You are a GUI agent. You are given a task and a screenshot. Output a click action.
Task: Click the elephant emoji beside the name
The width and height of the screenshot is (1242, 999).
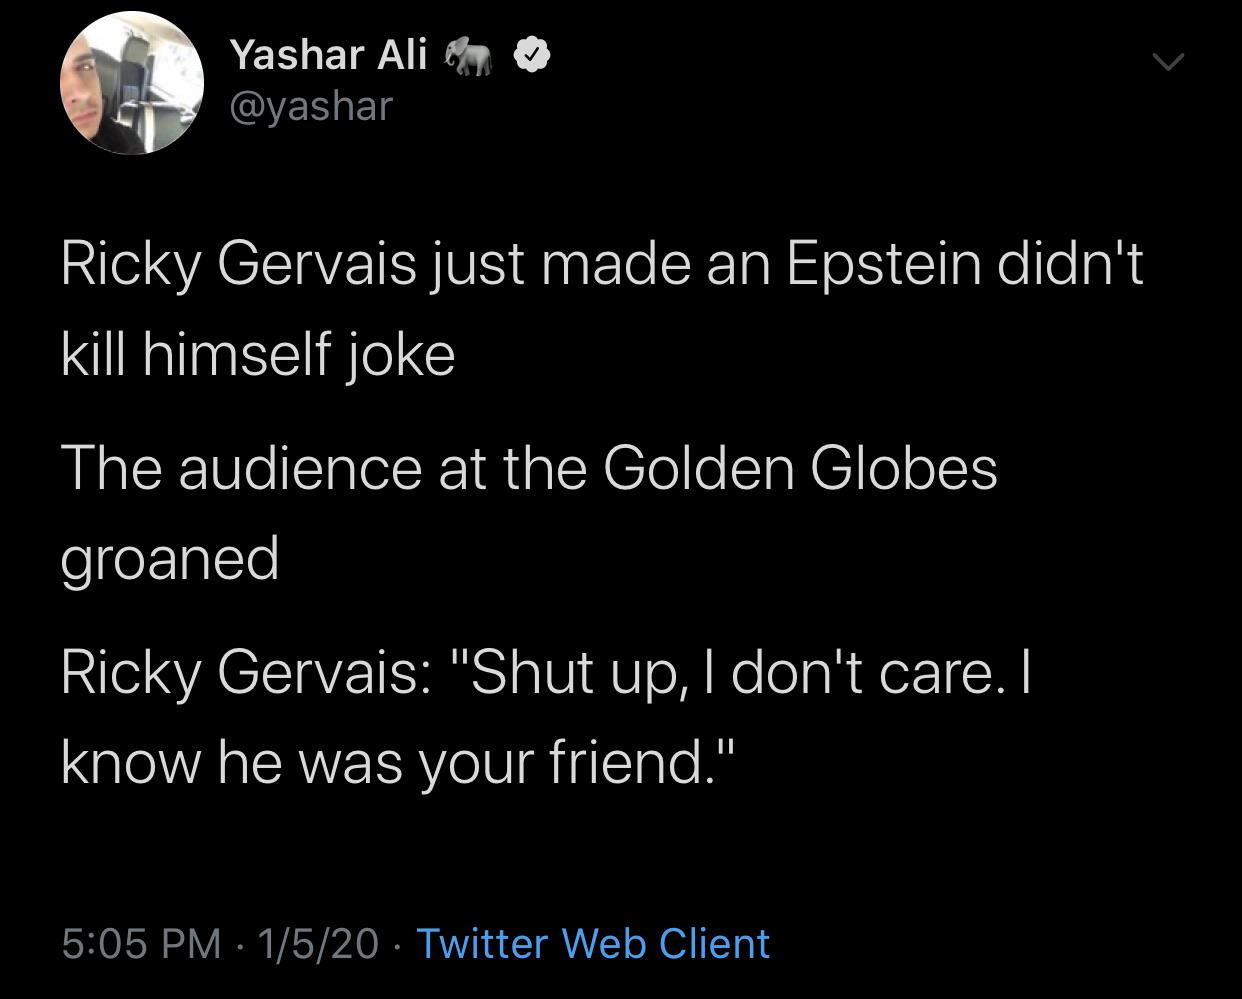click(x=469, y=57)
